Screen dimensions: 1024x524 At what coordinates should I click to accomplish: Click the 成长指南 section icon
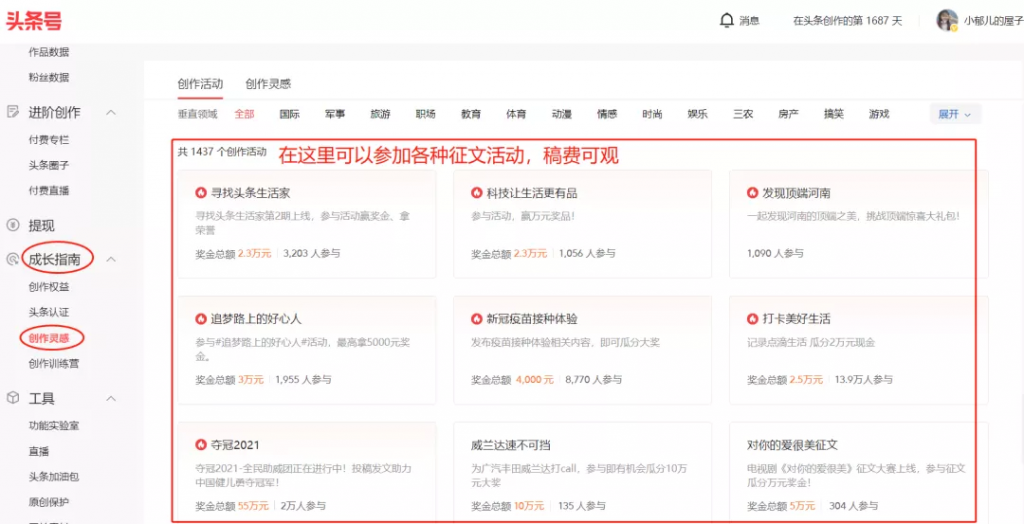pos(12,259)
